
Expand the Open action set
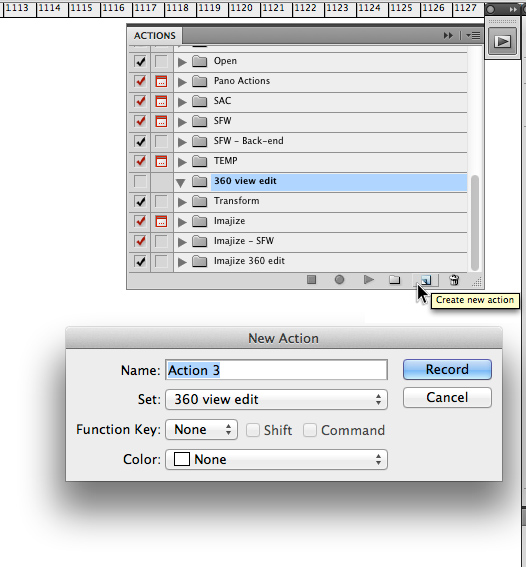(182, 62)
